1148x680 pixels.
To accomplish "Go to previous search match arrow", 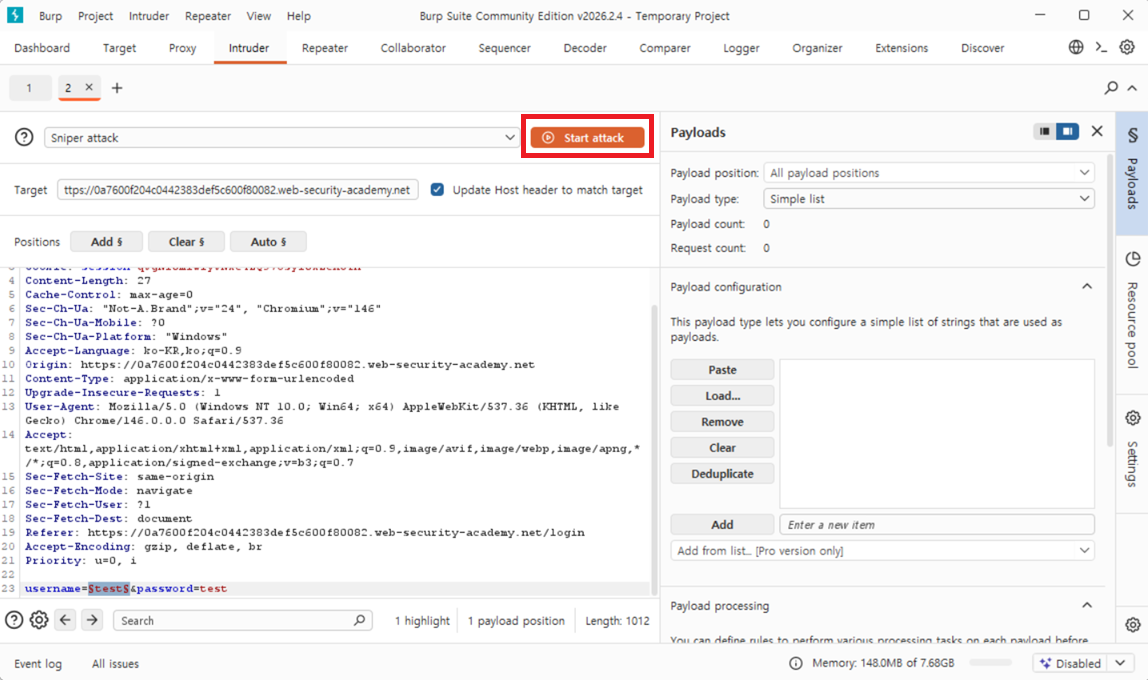I will pyautogui.click(x=65, y=620).
